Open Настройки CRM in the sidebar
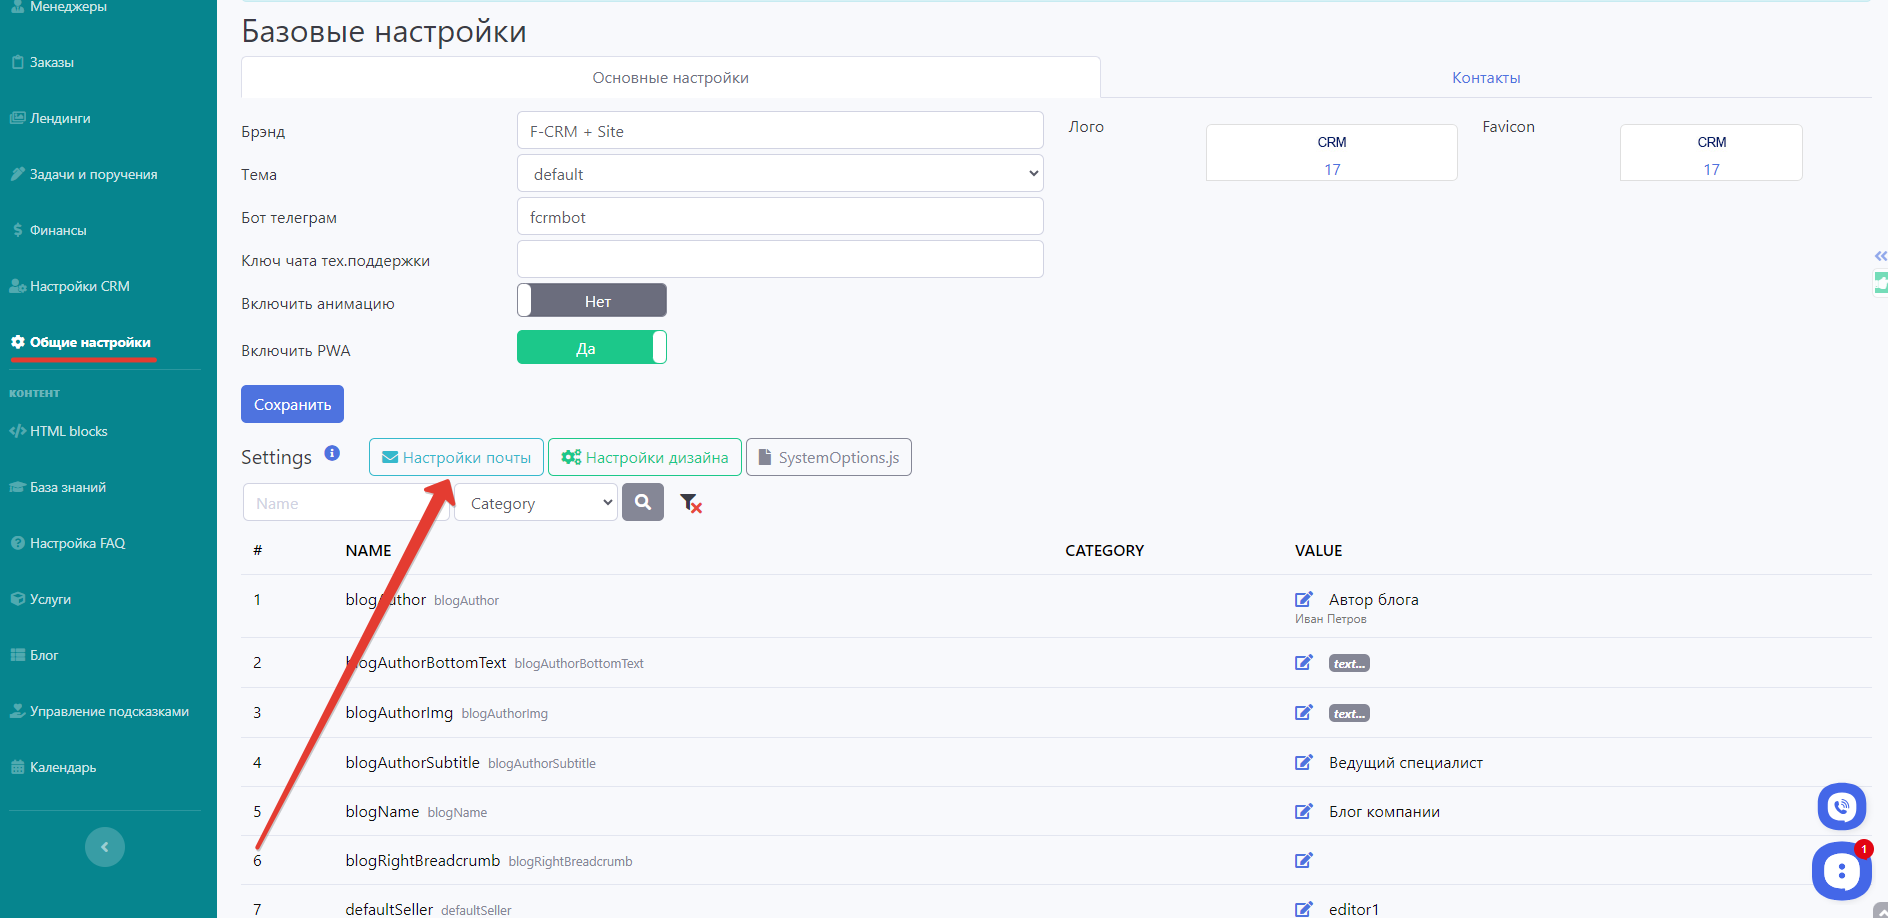 coord(80,286)
